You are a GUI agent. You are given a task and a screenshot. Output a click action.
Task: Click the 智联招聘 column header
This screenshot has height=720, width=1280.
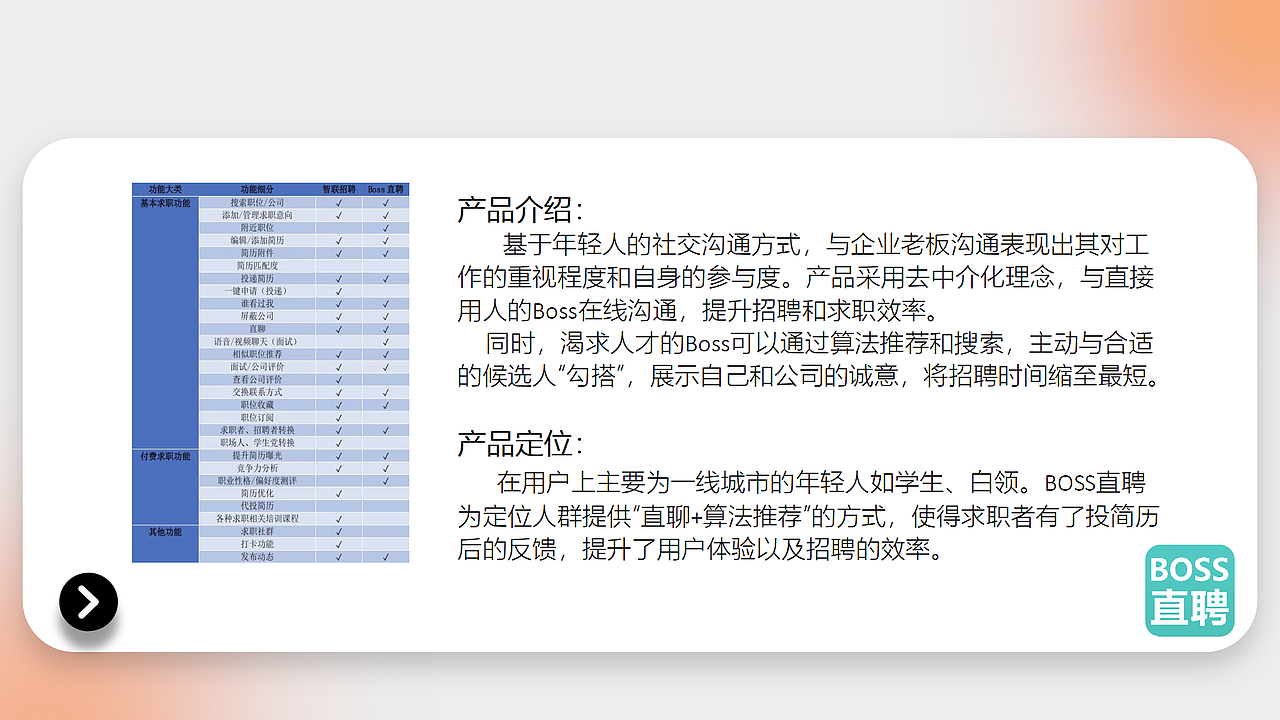pyautogui.click(x=339, y=189)
